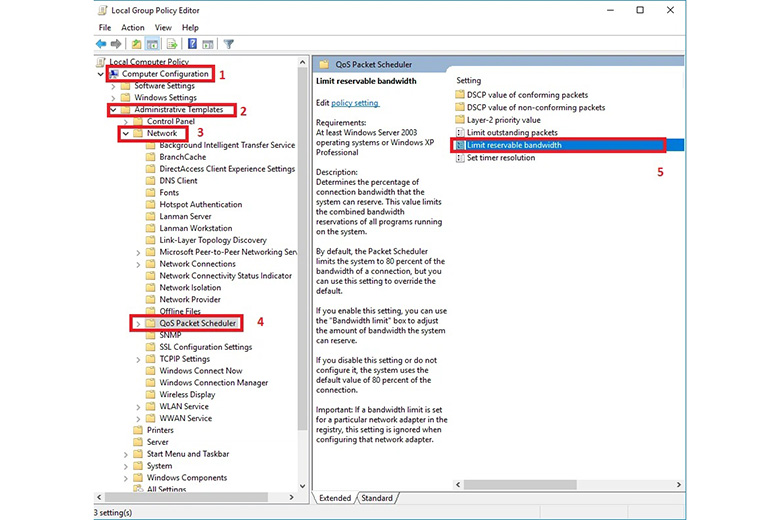Click the Filter funnel icon
Screen dimensions: 780x520
229,44
